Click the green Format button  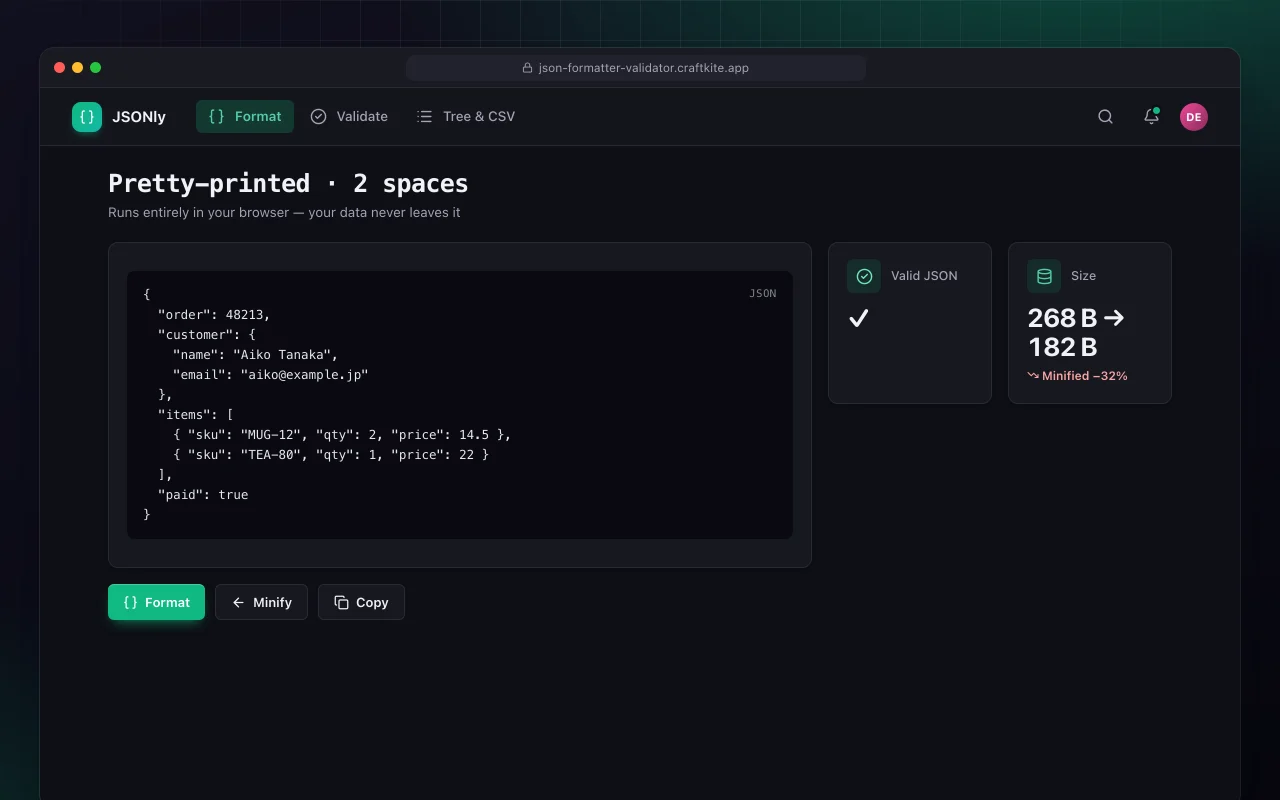(156, 602)
